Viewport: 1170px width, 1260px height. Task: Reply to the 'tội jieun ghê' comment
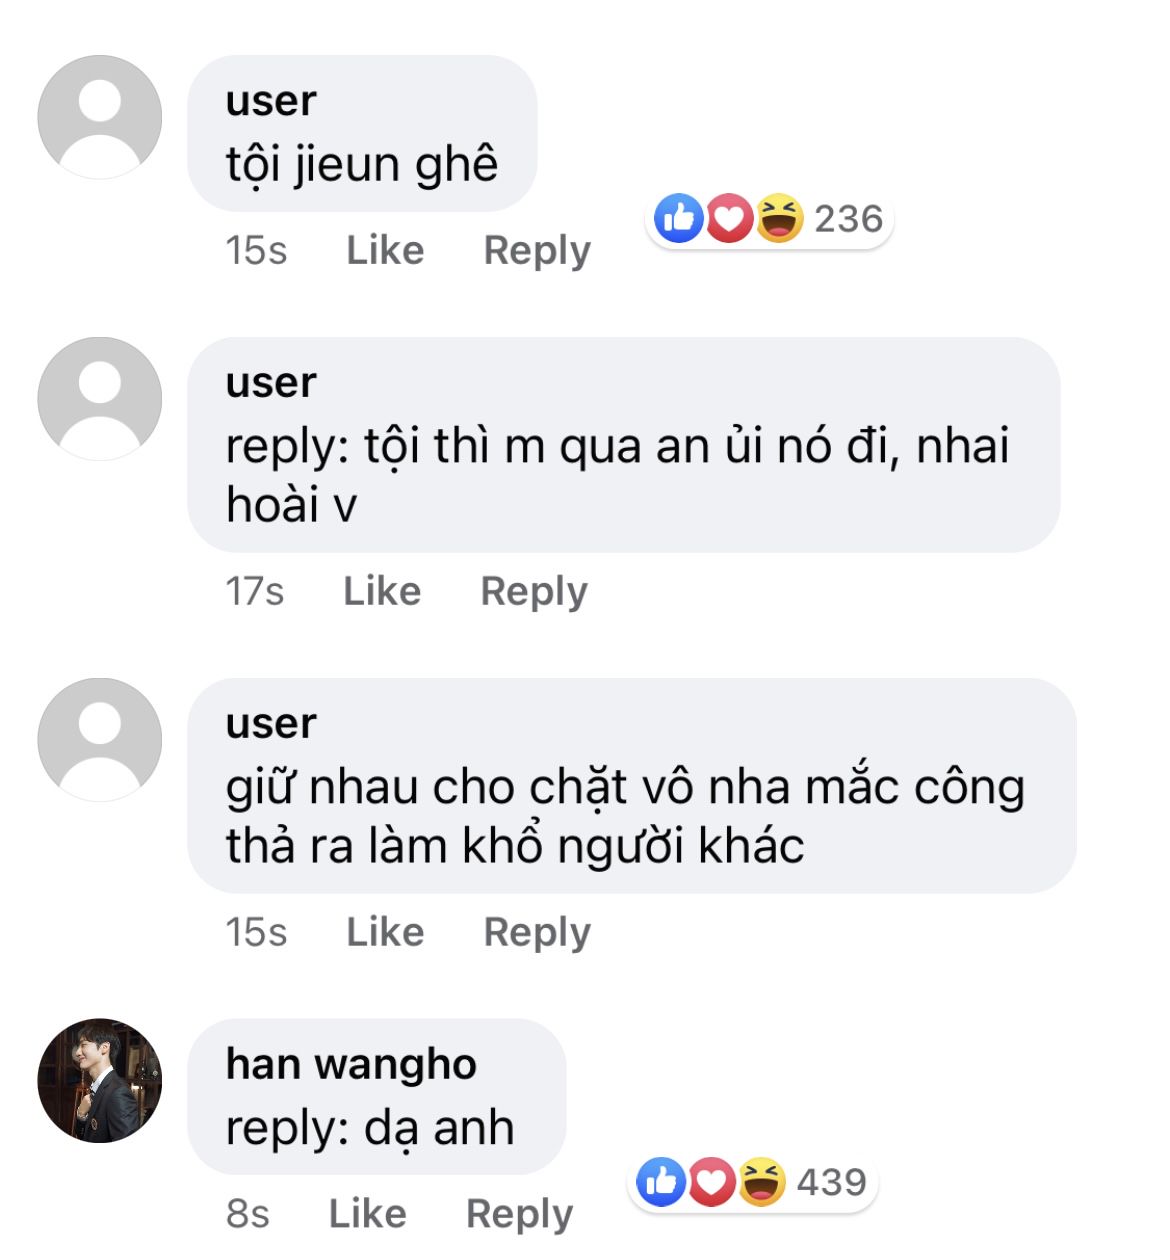(x=537, y=251)
